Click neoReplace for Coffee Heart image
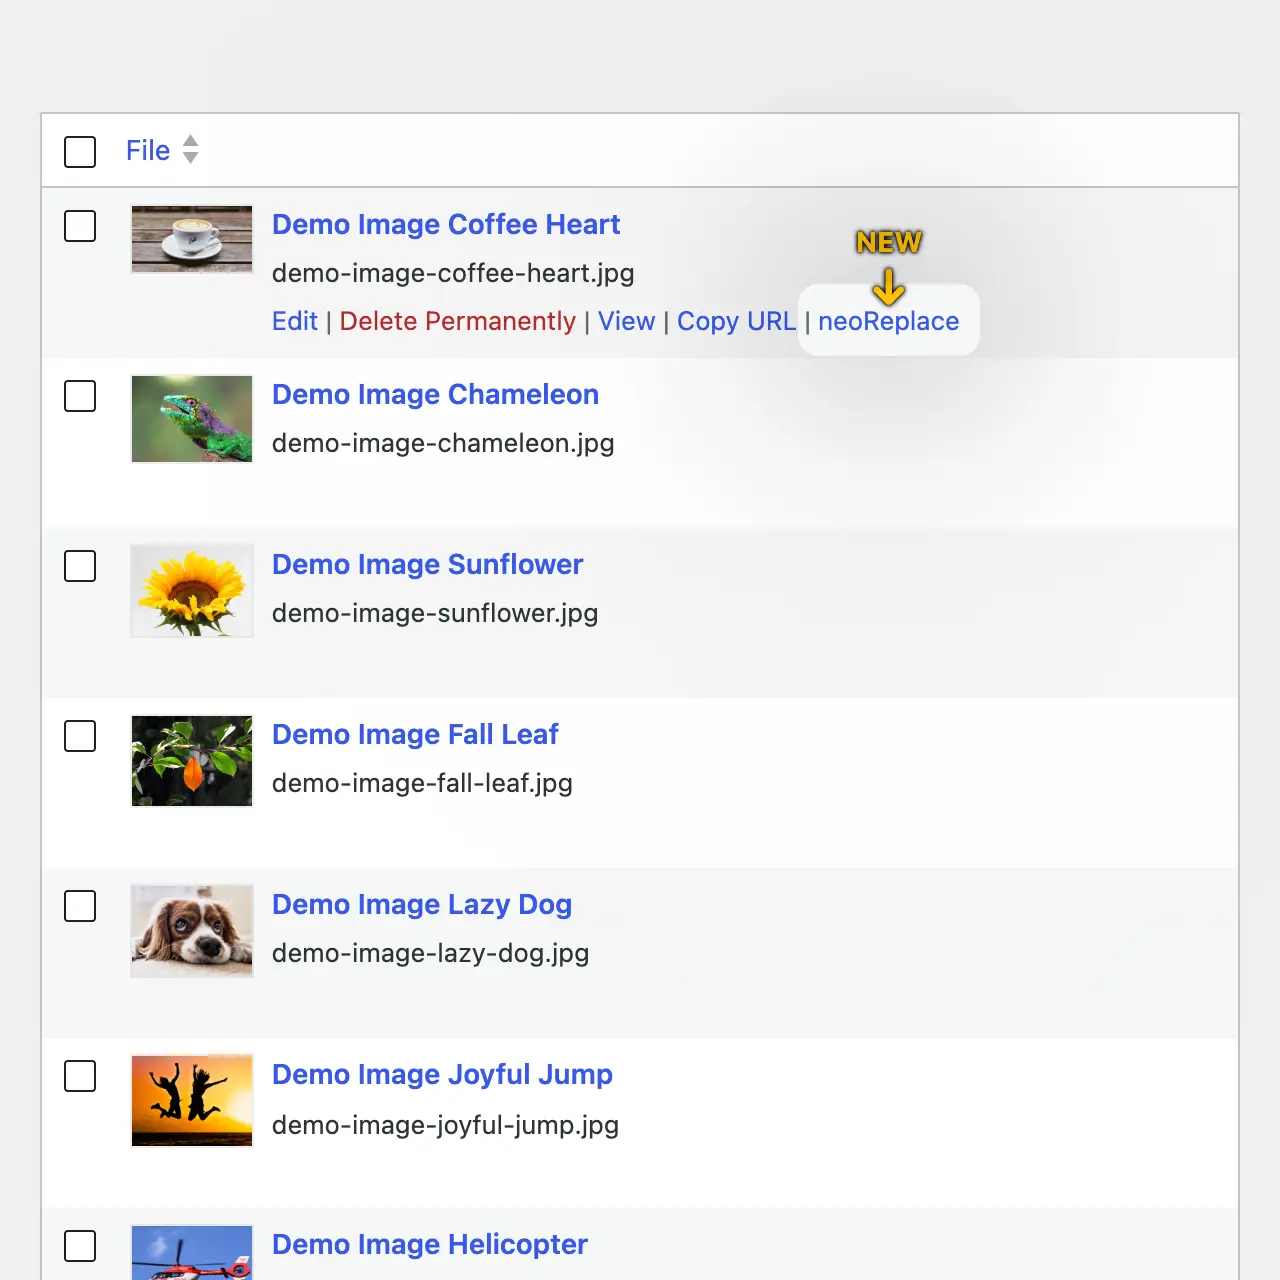The image size is (1280, 1280). point(888,321)
